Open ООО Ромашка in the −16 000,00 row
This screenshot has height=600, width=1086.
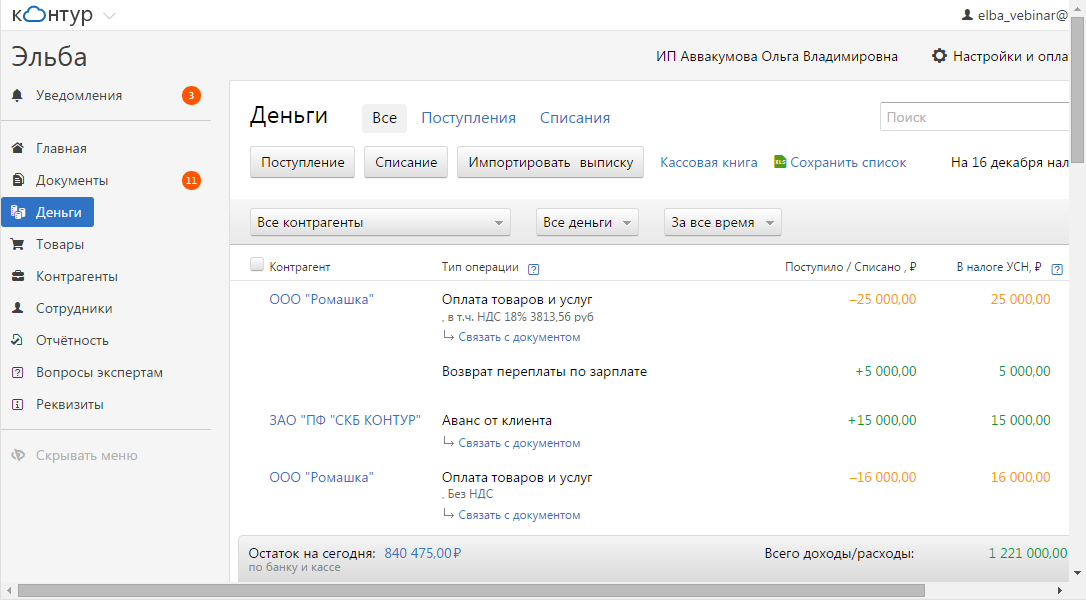(x=321, y=477)
